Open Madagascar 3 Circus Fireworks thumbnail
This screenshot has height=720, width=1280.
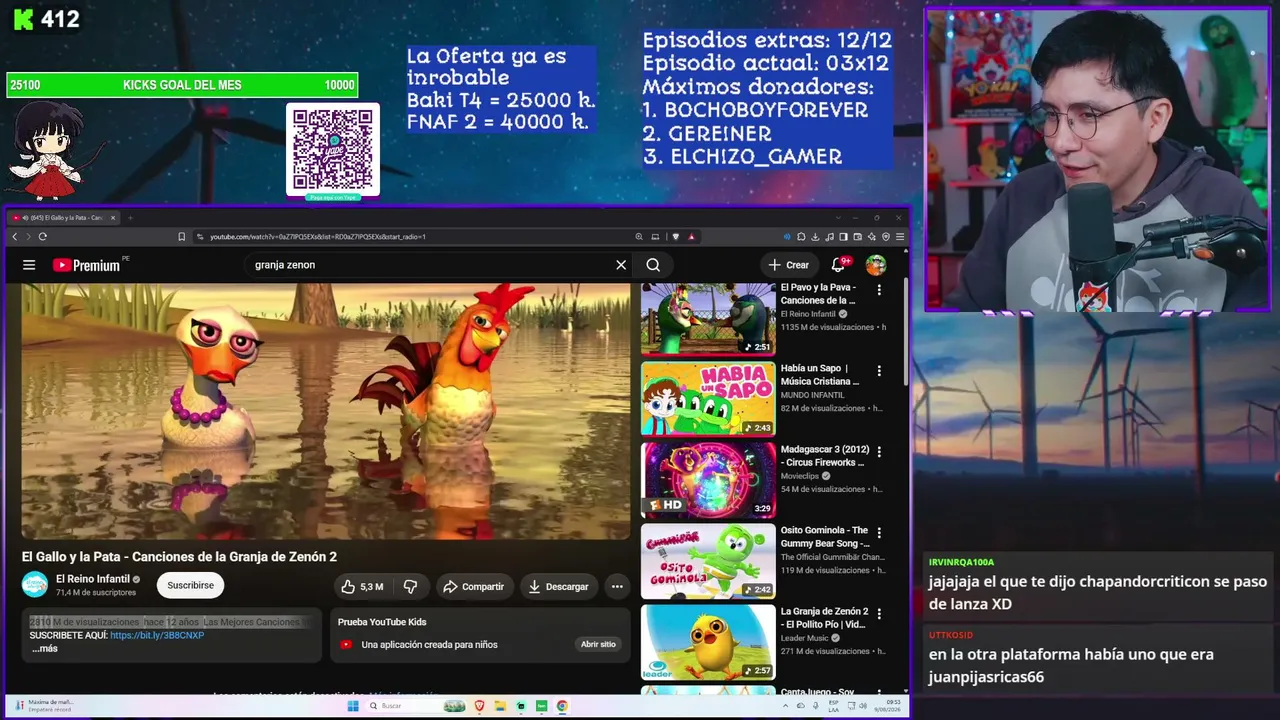click(x=708, y=480)
